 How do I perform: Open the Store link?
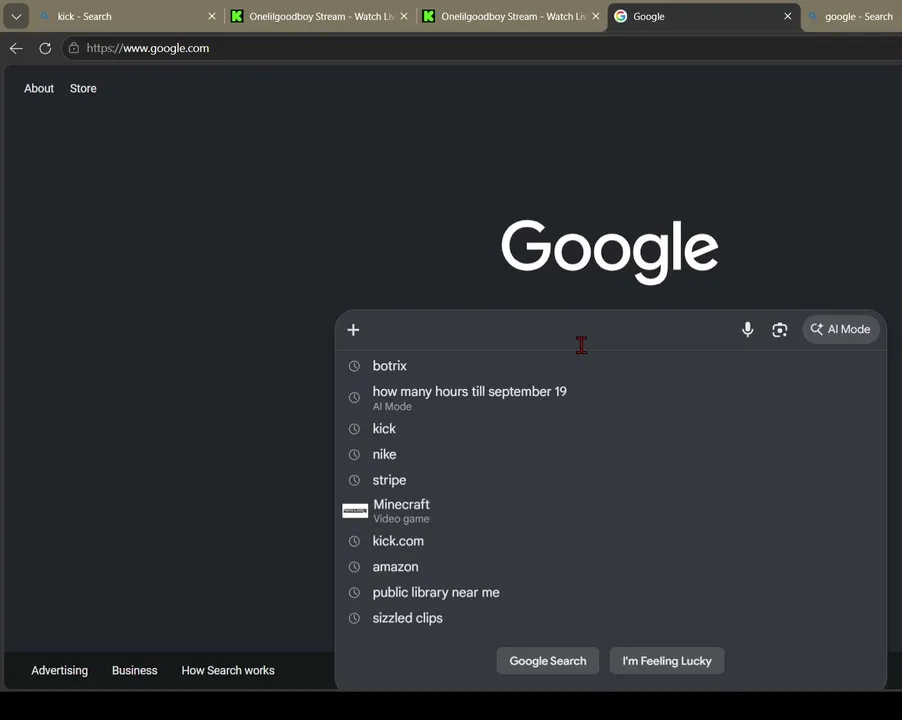tap(83, 89)
